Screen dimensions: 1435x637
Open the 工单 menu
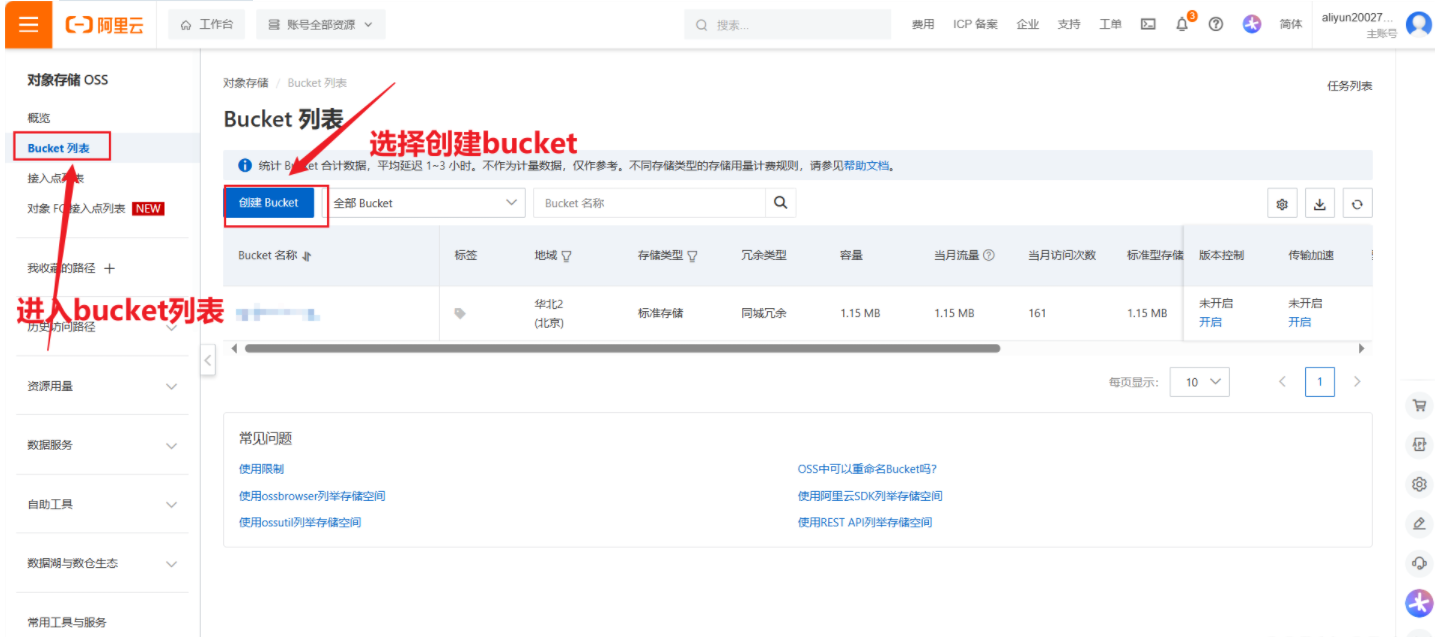coord(1110,24)
